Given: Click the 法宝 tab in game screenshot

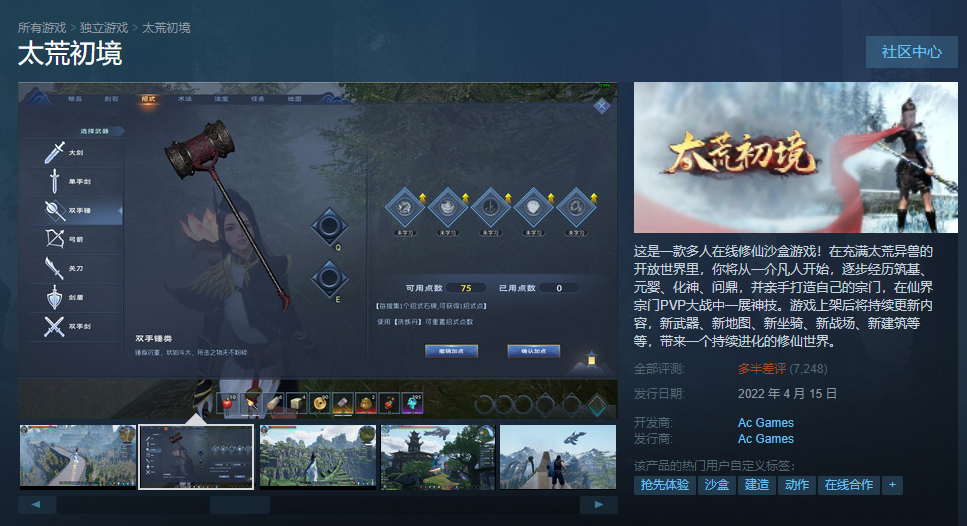Looking at the screenshot, I should coord(221,99).
